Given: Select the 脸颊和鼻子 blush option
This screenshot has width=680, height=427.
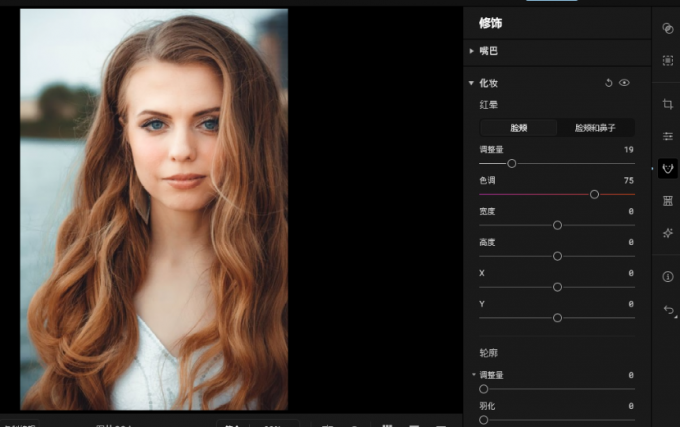Looking at the screenshot, I should pyautogui.click(x=594, y=128).
